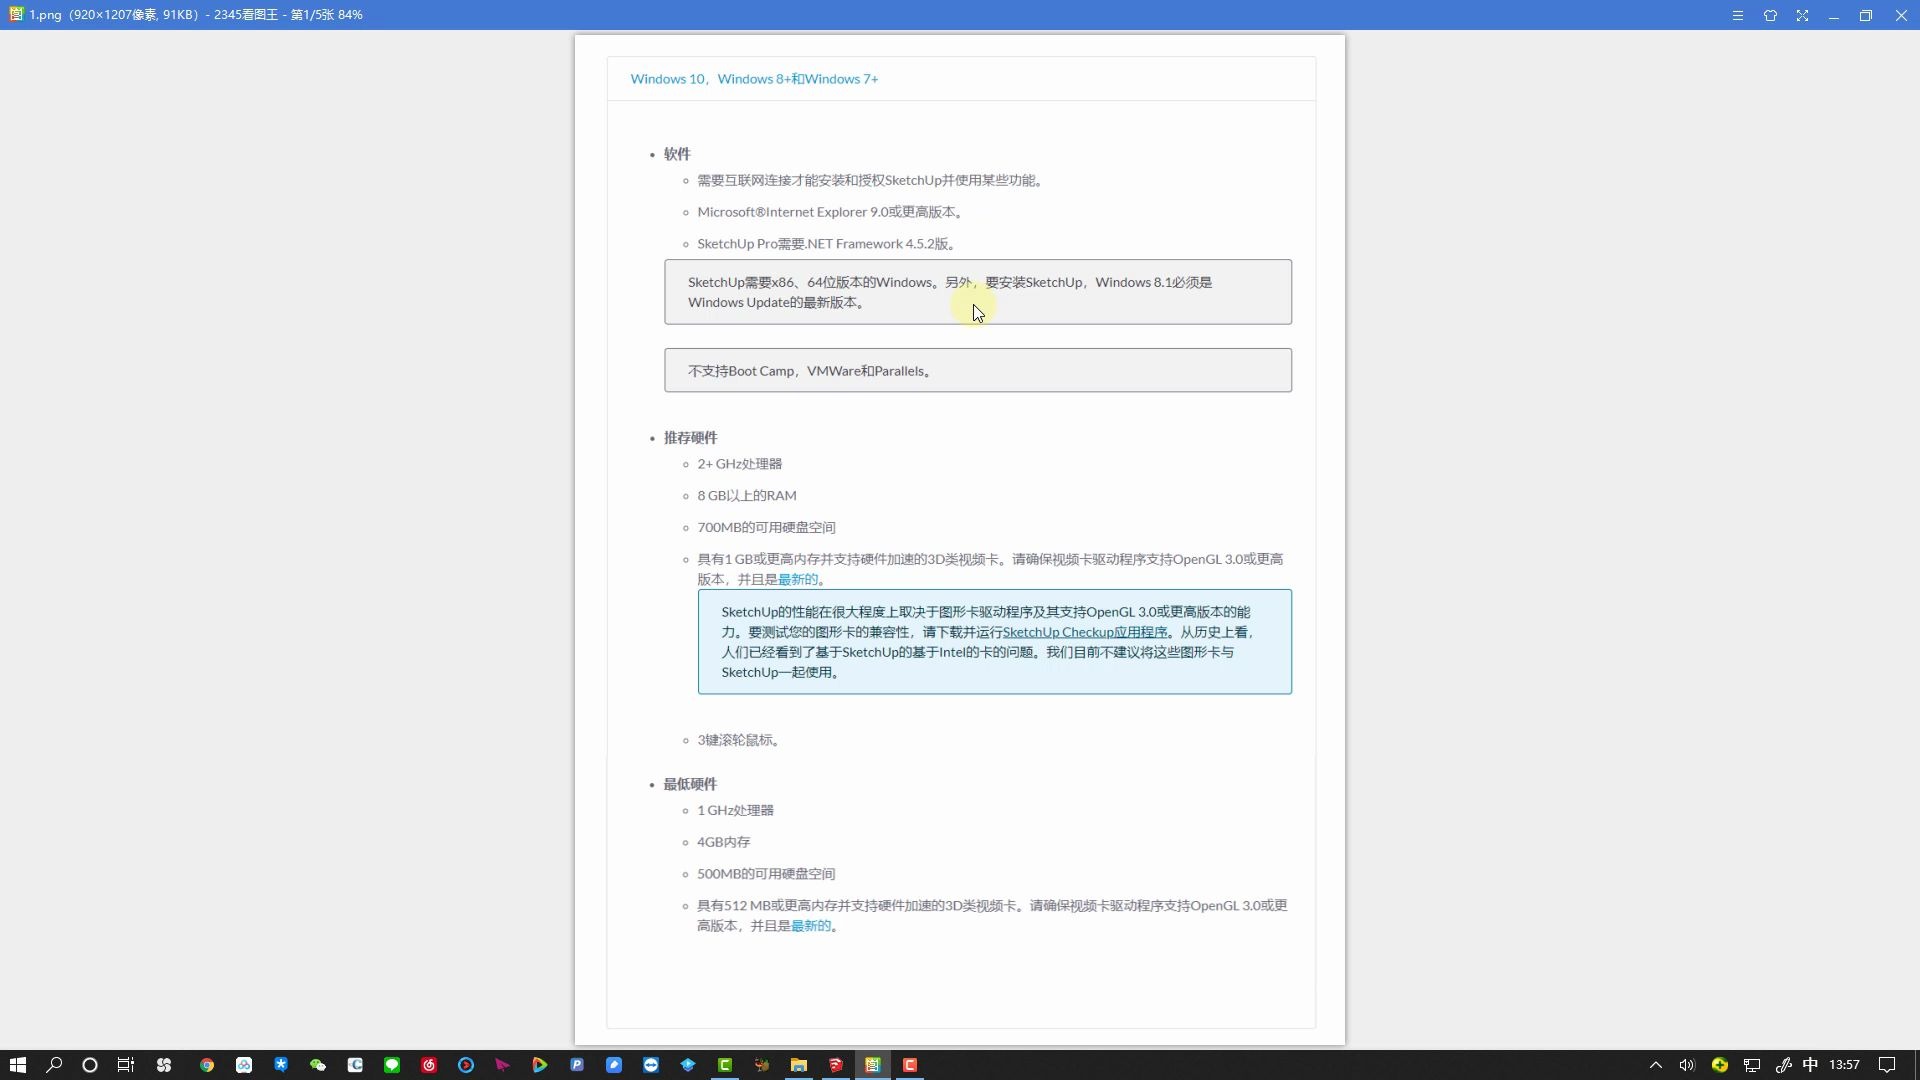Open the white C-letter app on taskbar
This screenshot has width=1920, height=1080.
pos(355,1065)
